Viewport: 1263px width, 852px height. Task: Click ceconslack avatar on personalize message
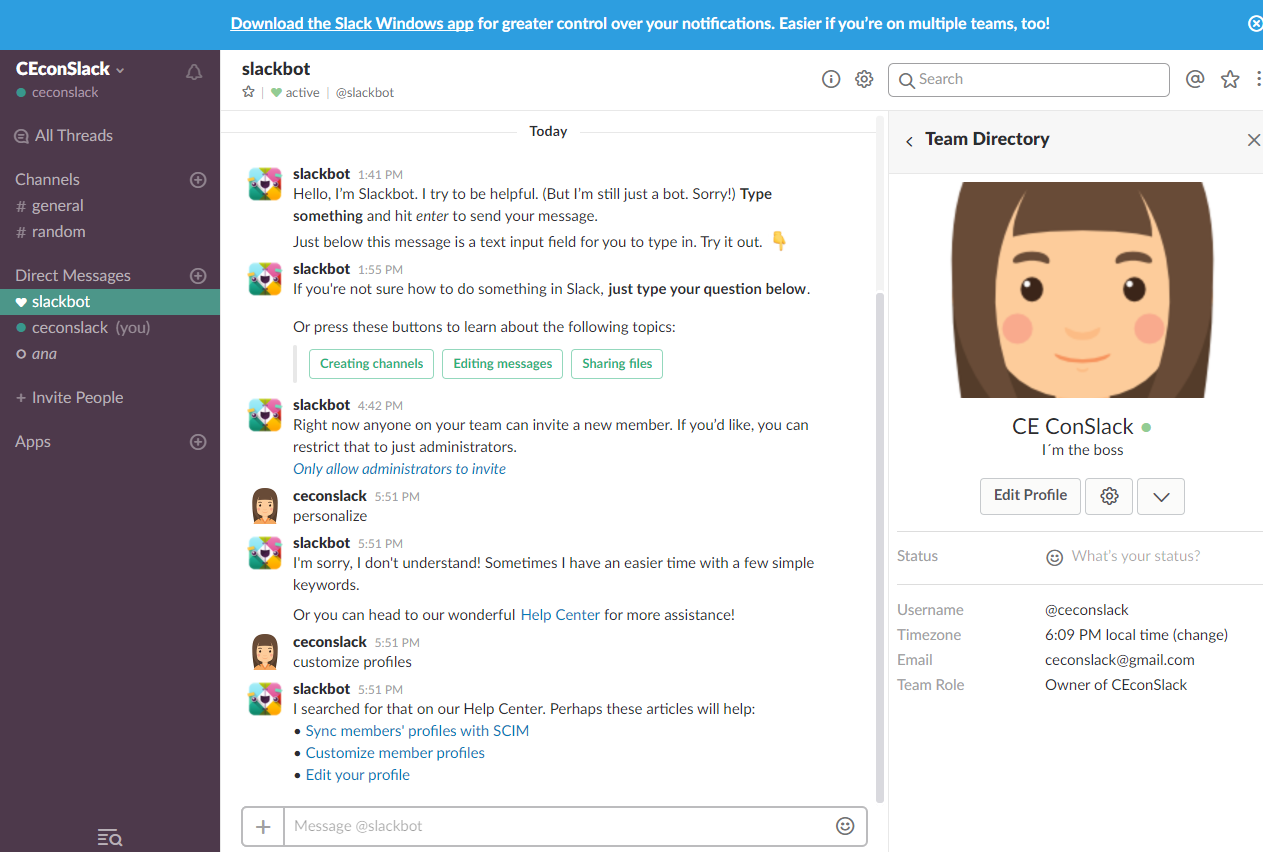point(265,506)
